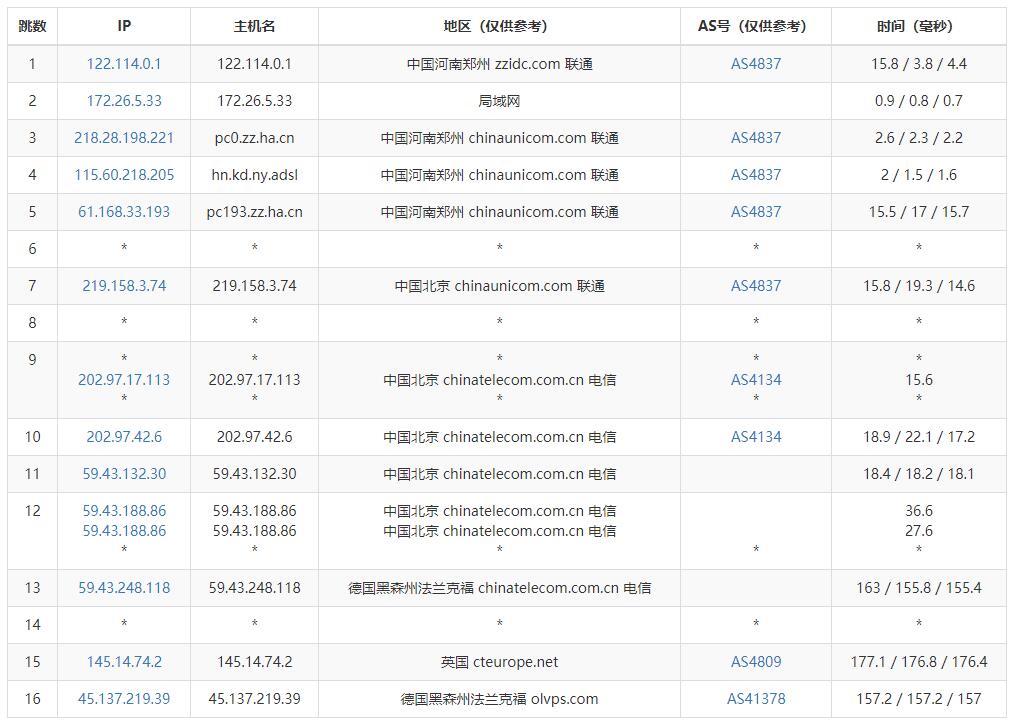Screen dimensions: 1011x723
Task: Select region text 中国河南郑州 zzidc.com 联通
Action: pyautogui.click(x=499, y=64)
